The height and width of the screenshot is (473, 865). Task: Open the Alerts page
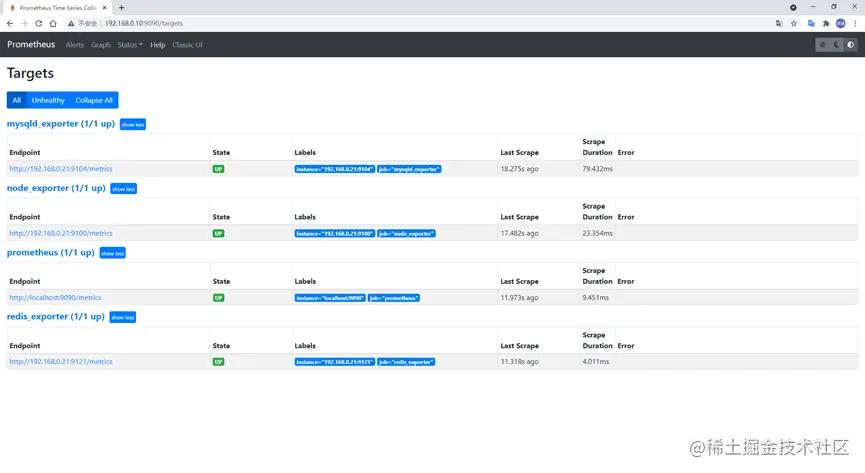(74, 45)
